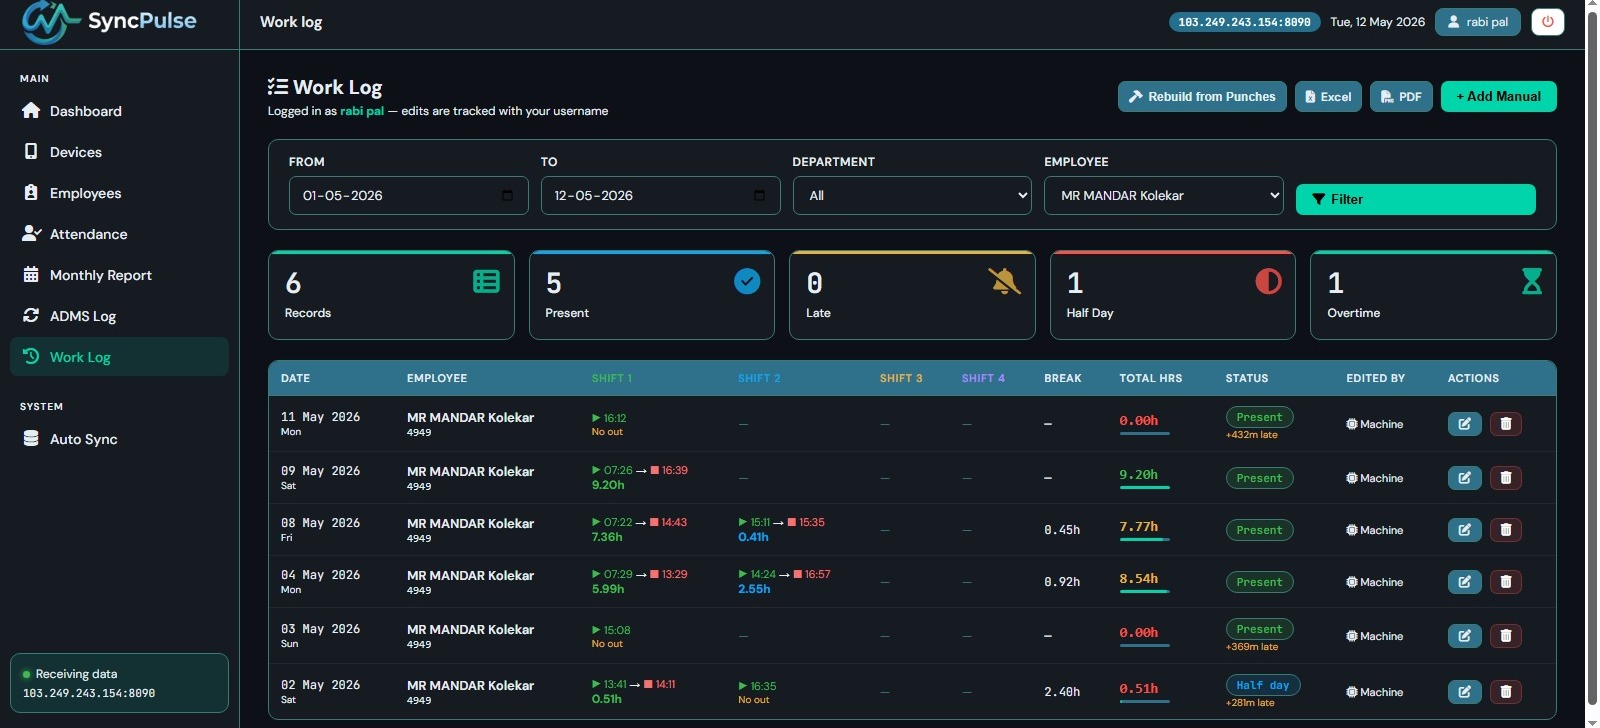Click the EDITED BY column header
Screen dimensions: 1600x728
click(x=1375, y=378)
